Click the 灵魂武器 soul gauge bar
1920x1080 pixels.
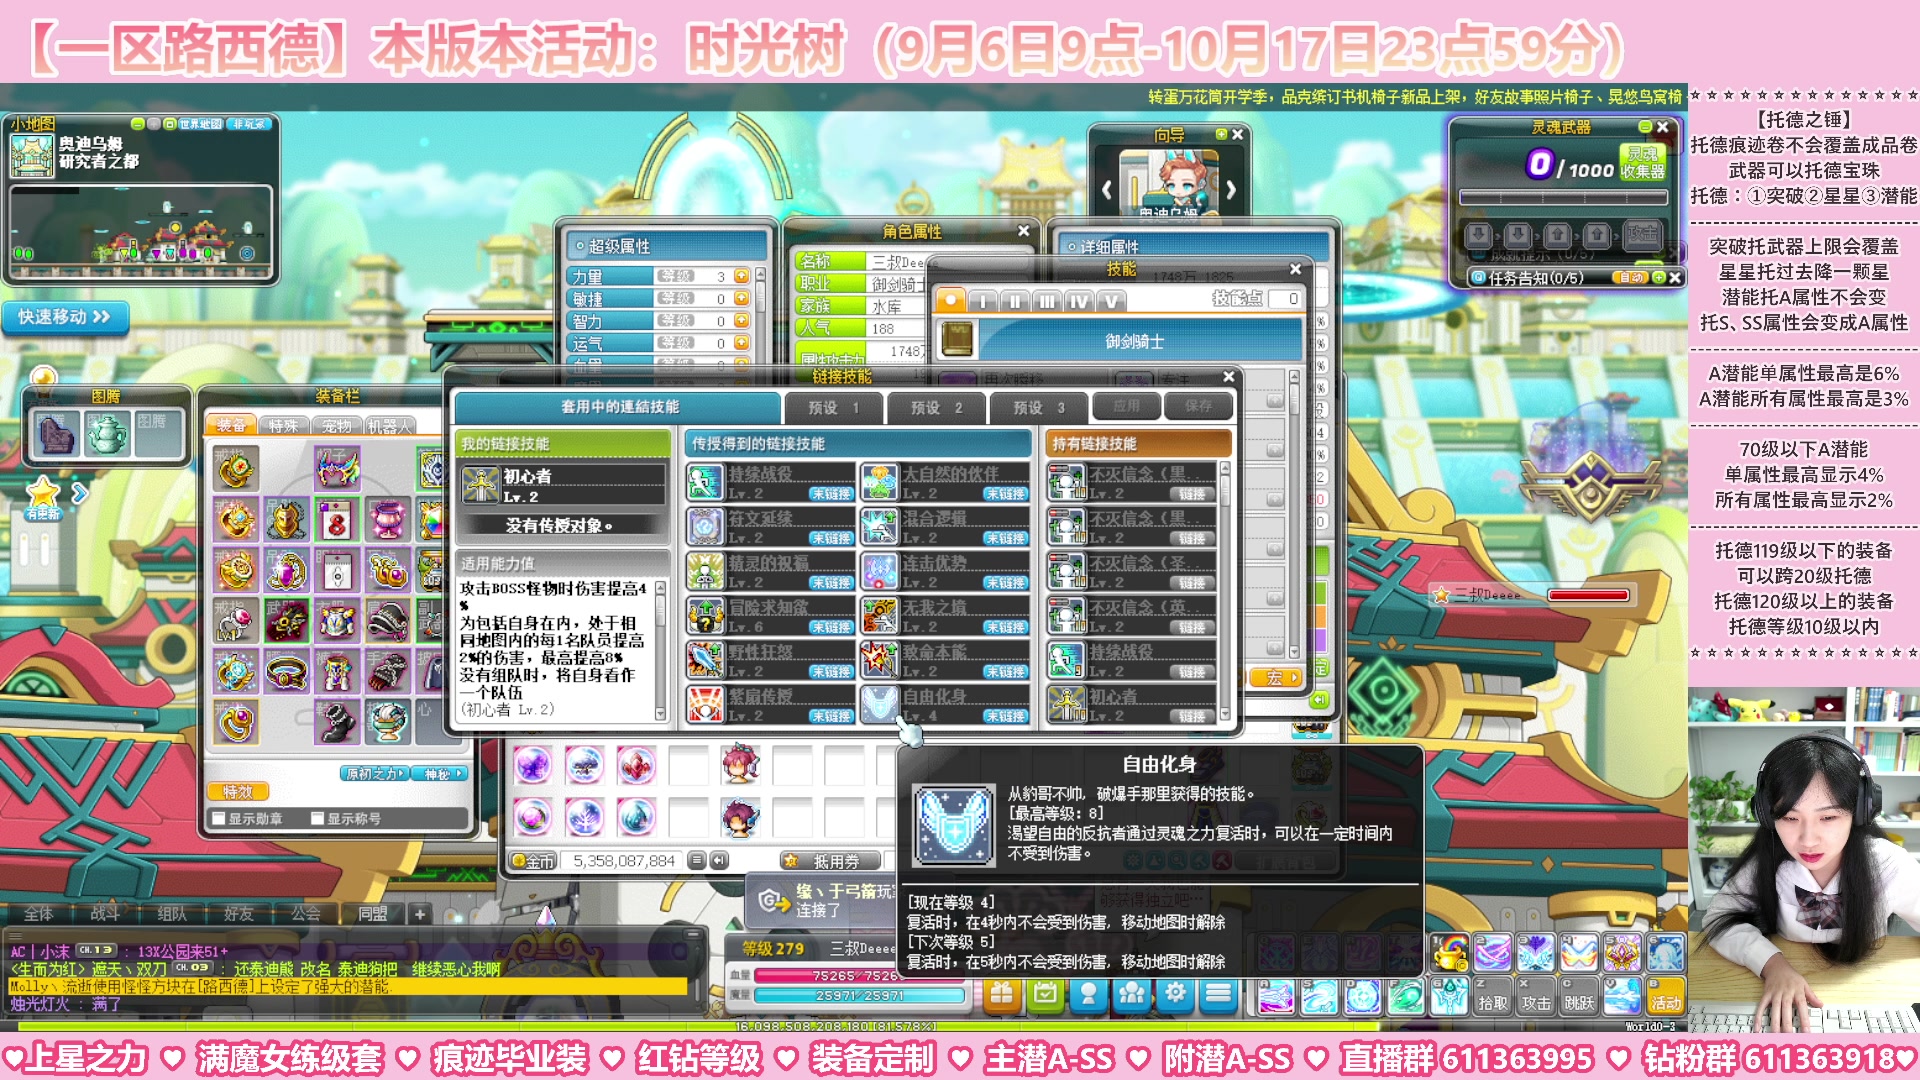point(1563,197)
